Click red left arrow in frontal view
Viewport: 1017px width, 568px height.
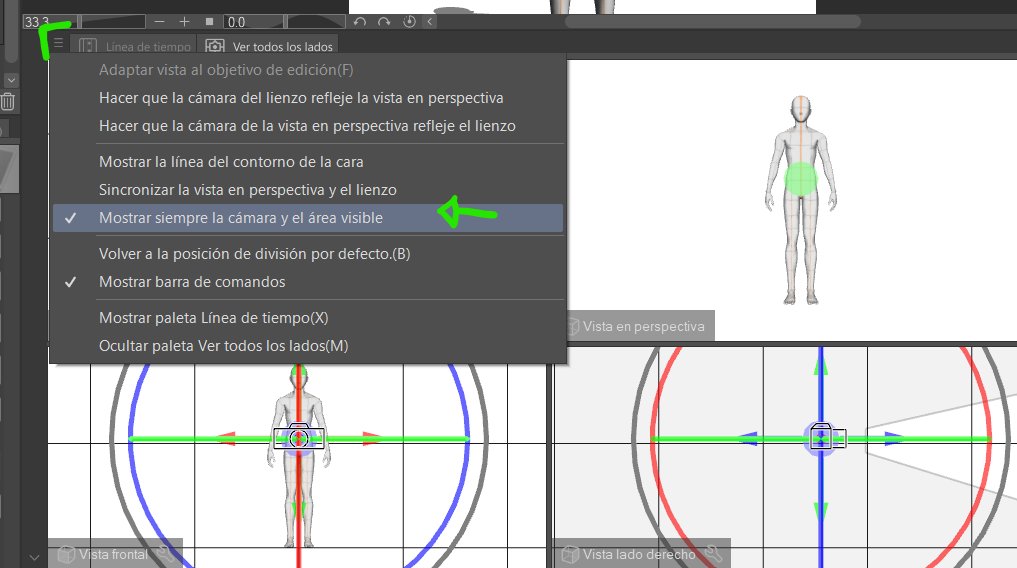point(225,438)
